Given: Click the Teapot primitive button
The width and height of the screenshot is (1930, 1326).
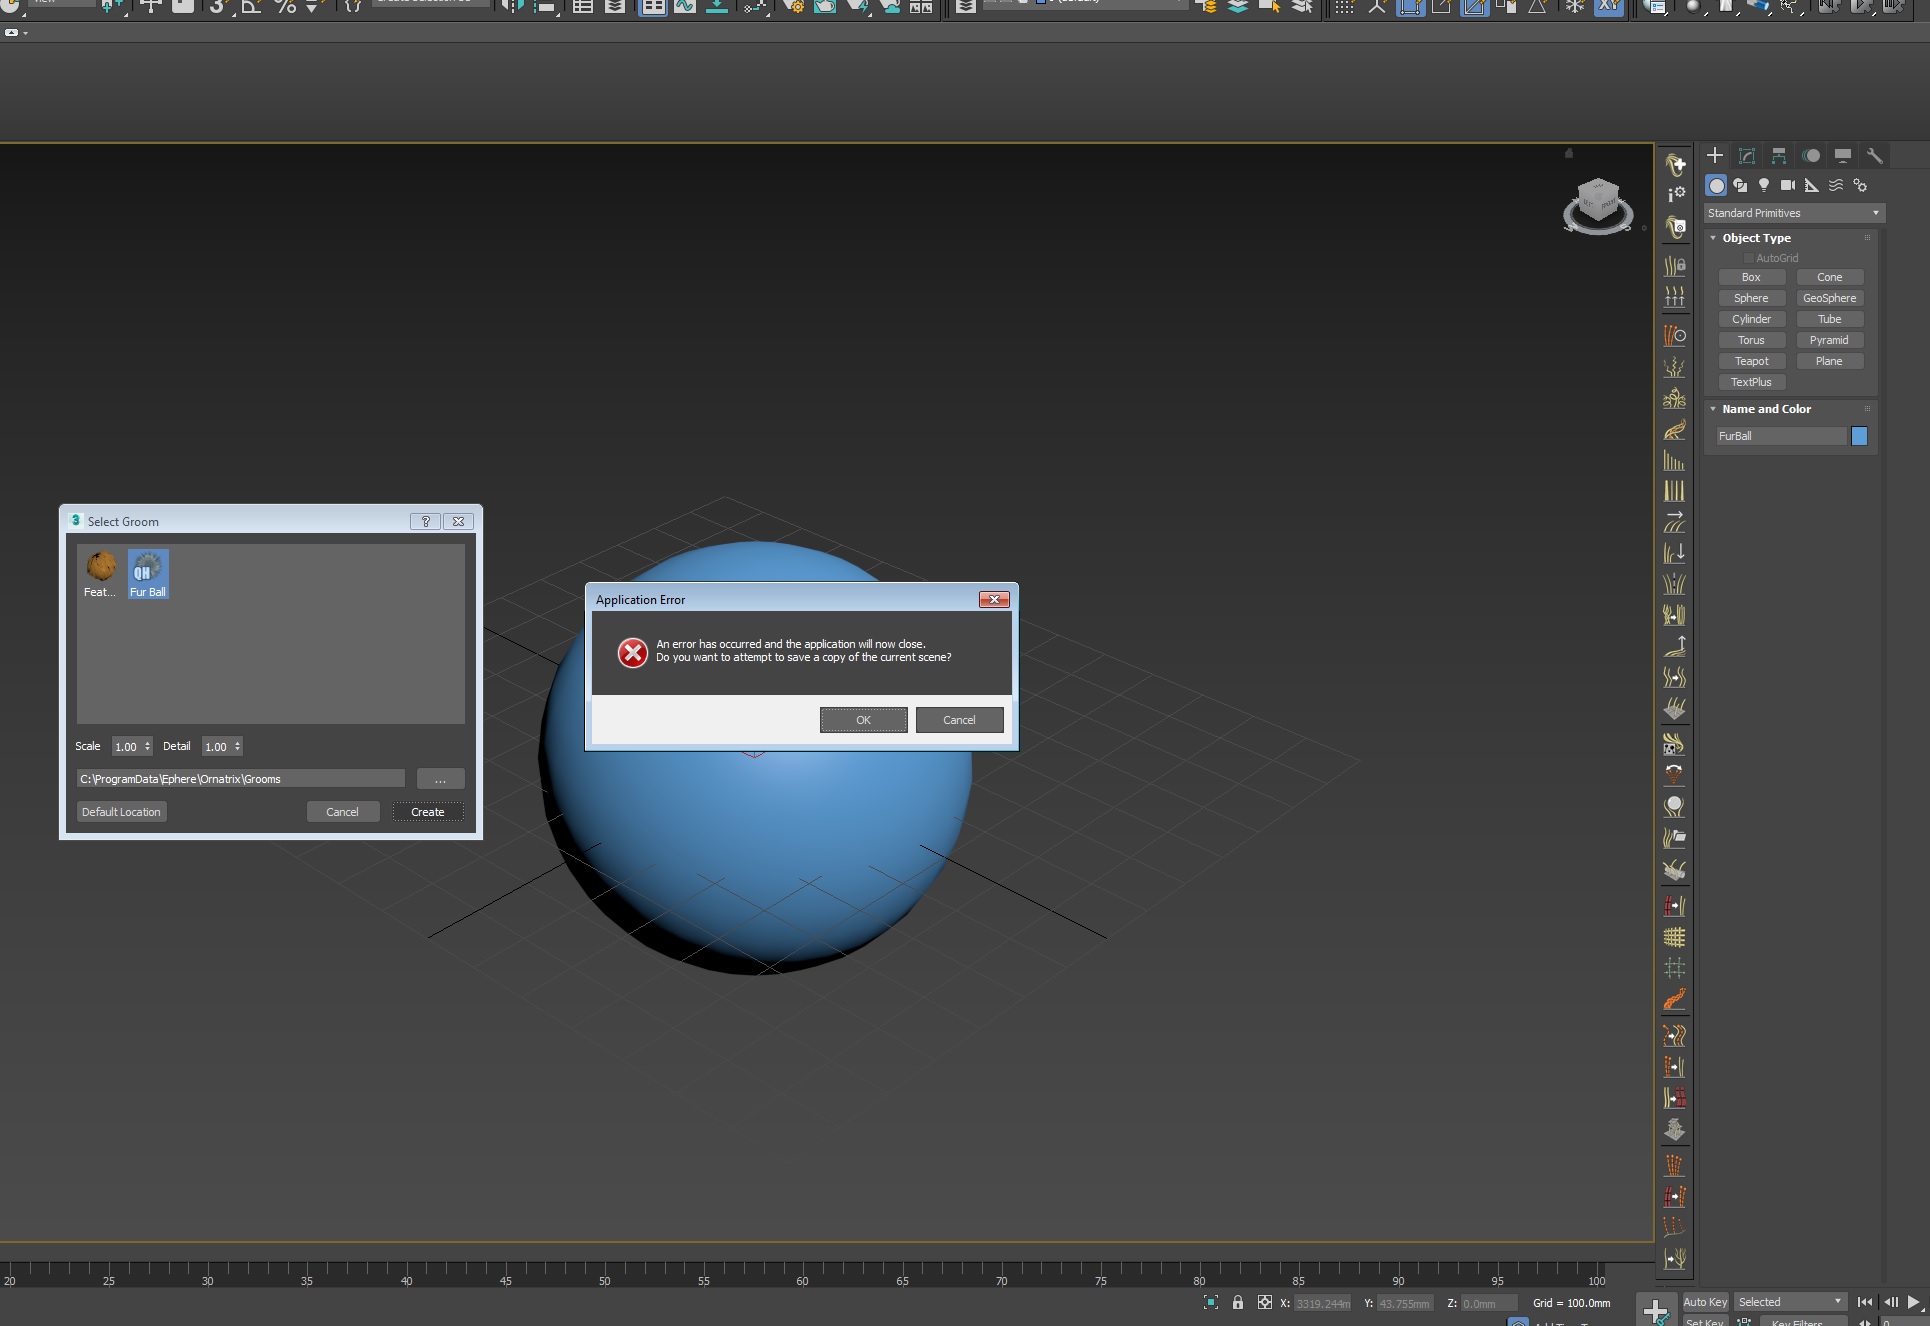Looking at the screenshot, I should click(x=1751, y=361).
